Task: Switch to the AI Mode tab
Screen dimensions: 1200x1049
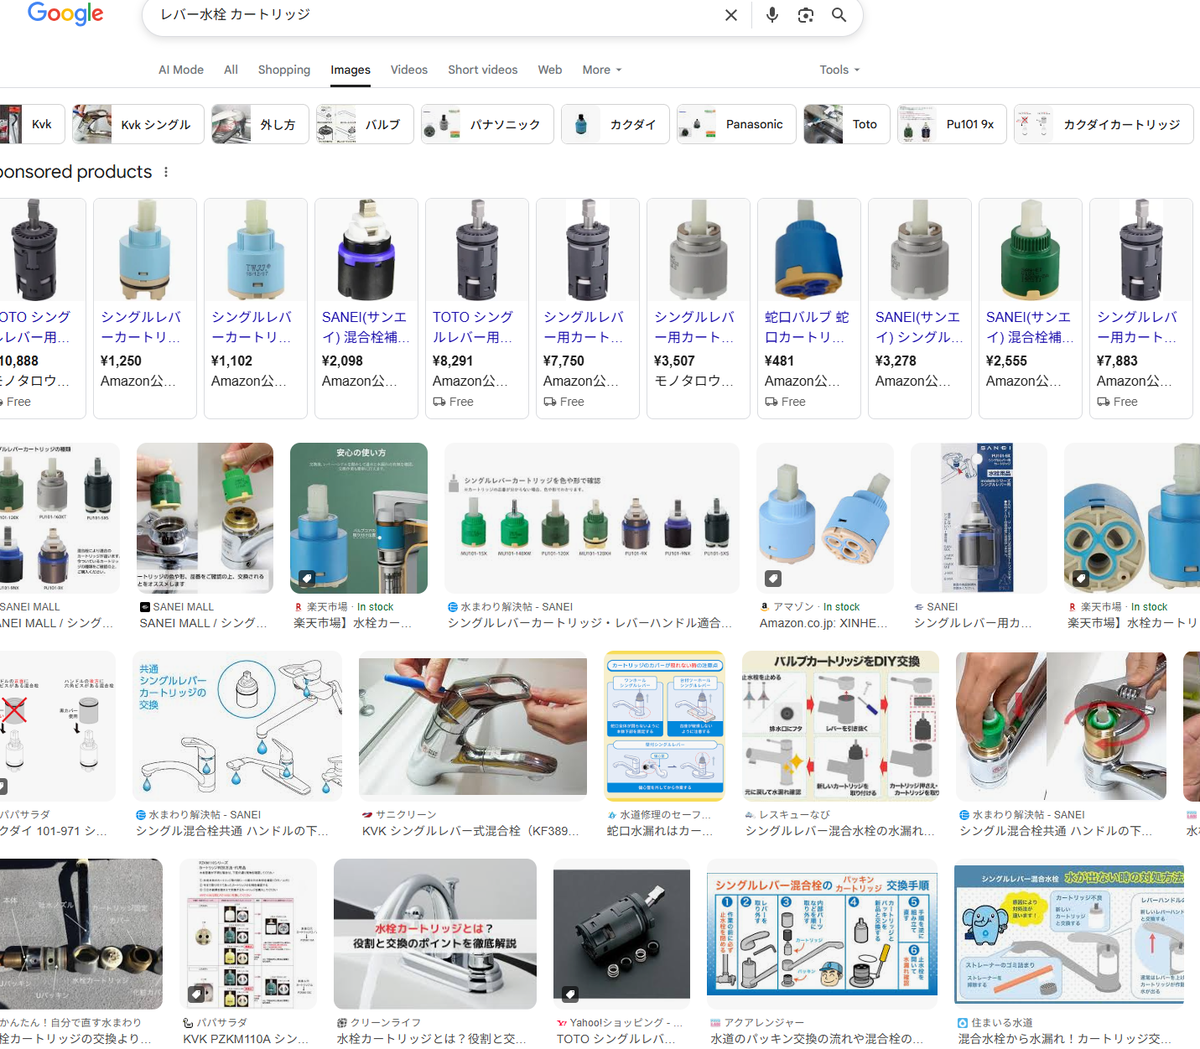Action: pos(181,70)
